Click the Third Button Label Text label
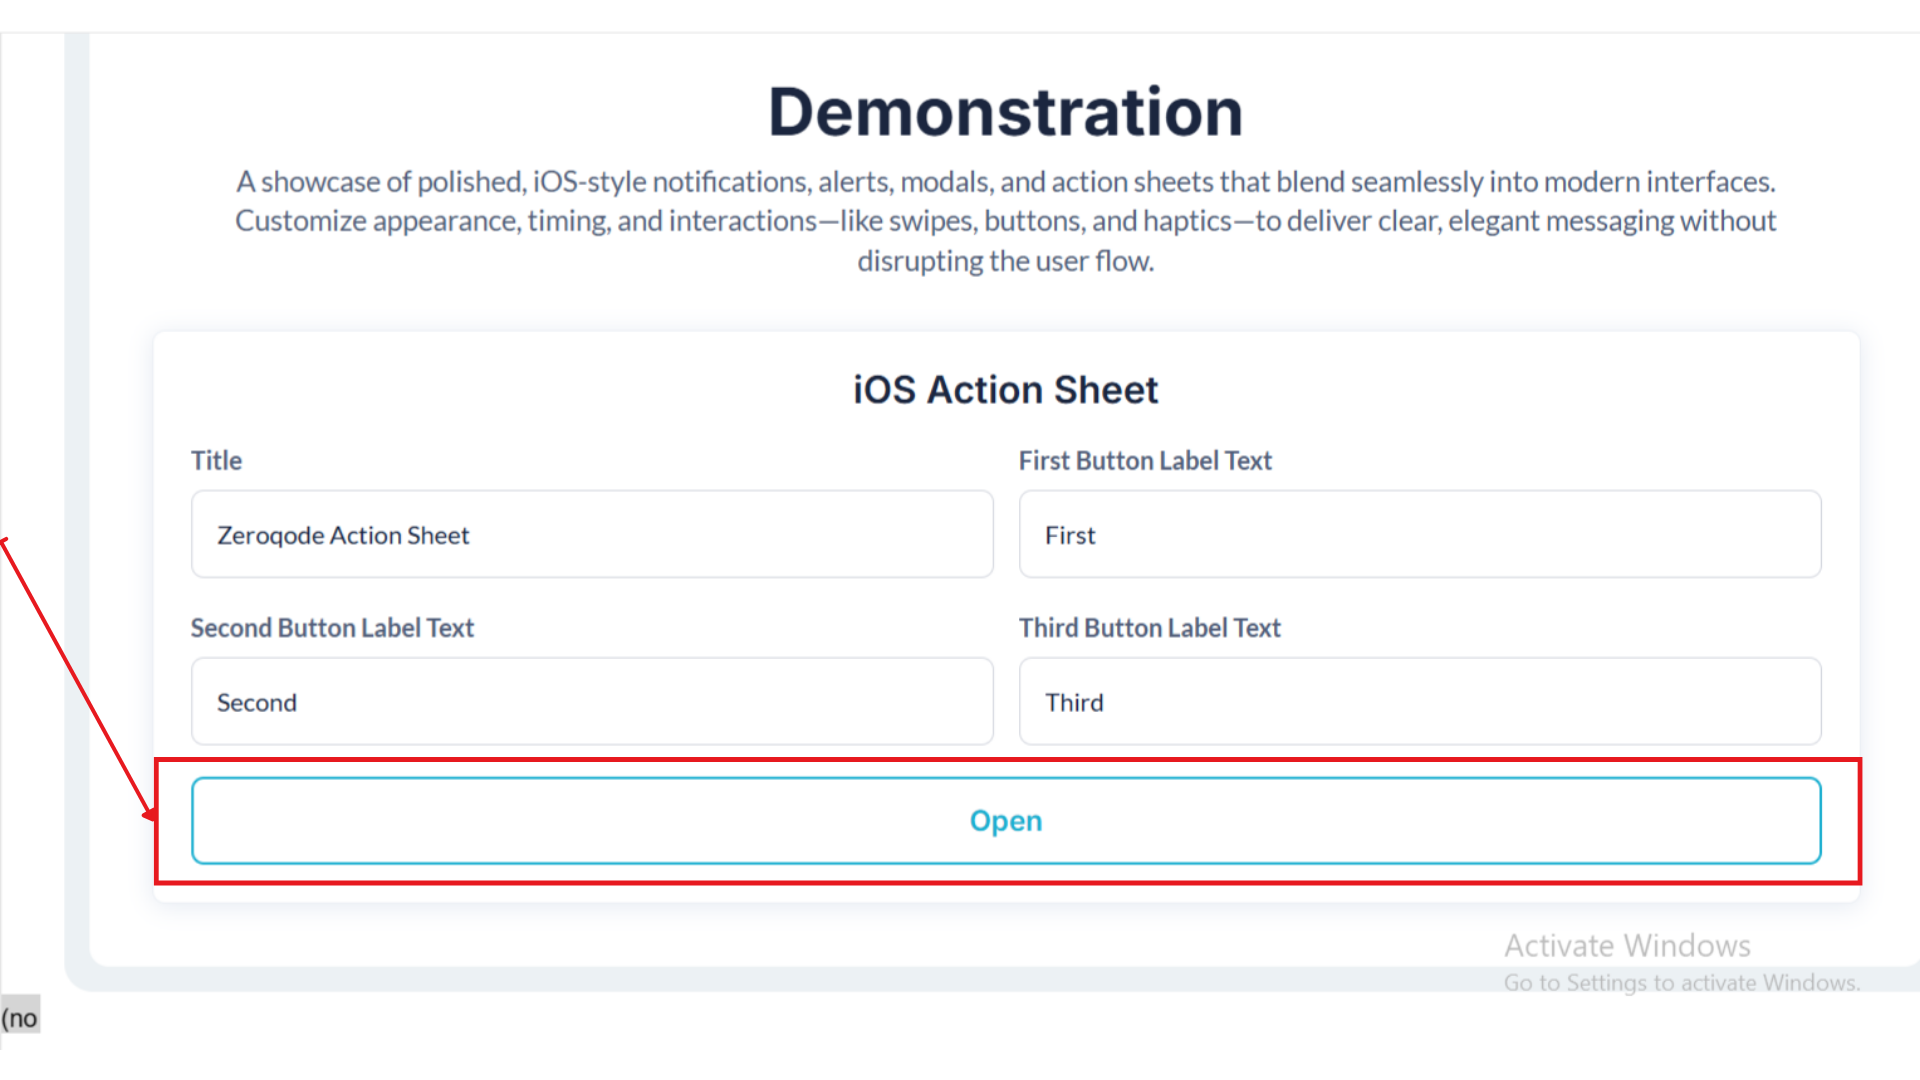The height and width of the screenshot is (1080, 1920). [x=1149, y=628]
